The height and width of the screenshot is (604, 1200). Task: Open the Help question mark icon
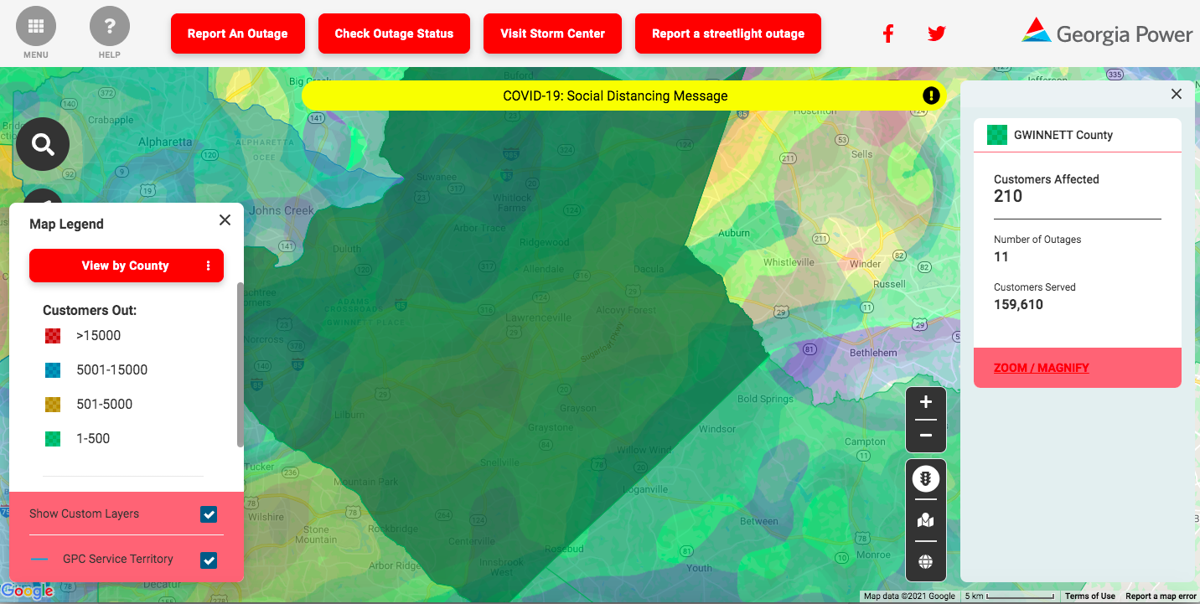coord(110,26)
